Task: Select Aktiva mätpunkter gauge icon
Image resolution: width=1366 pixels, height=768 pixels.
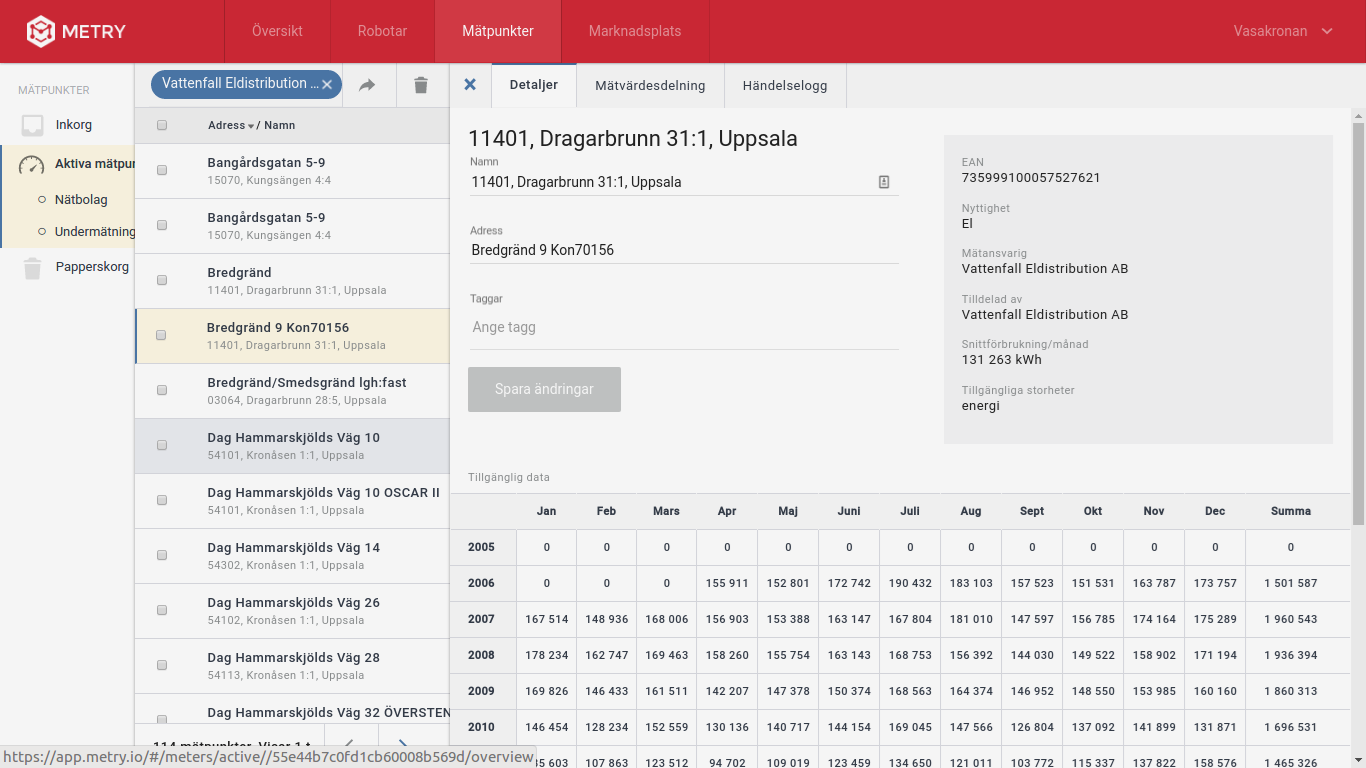Action: (32, 164)
